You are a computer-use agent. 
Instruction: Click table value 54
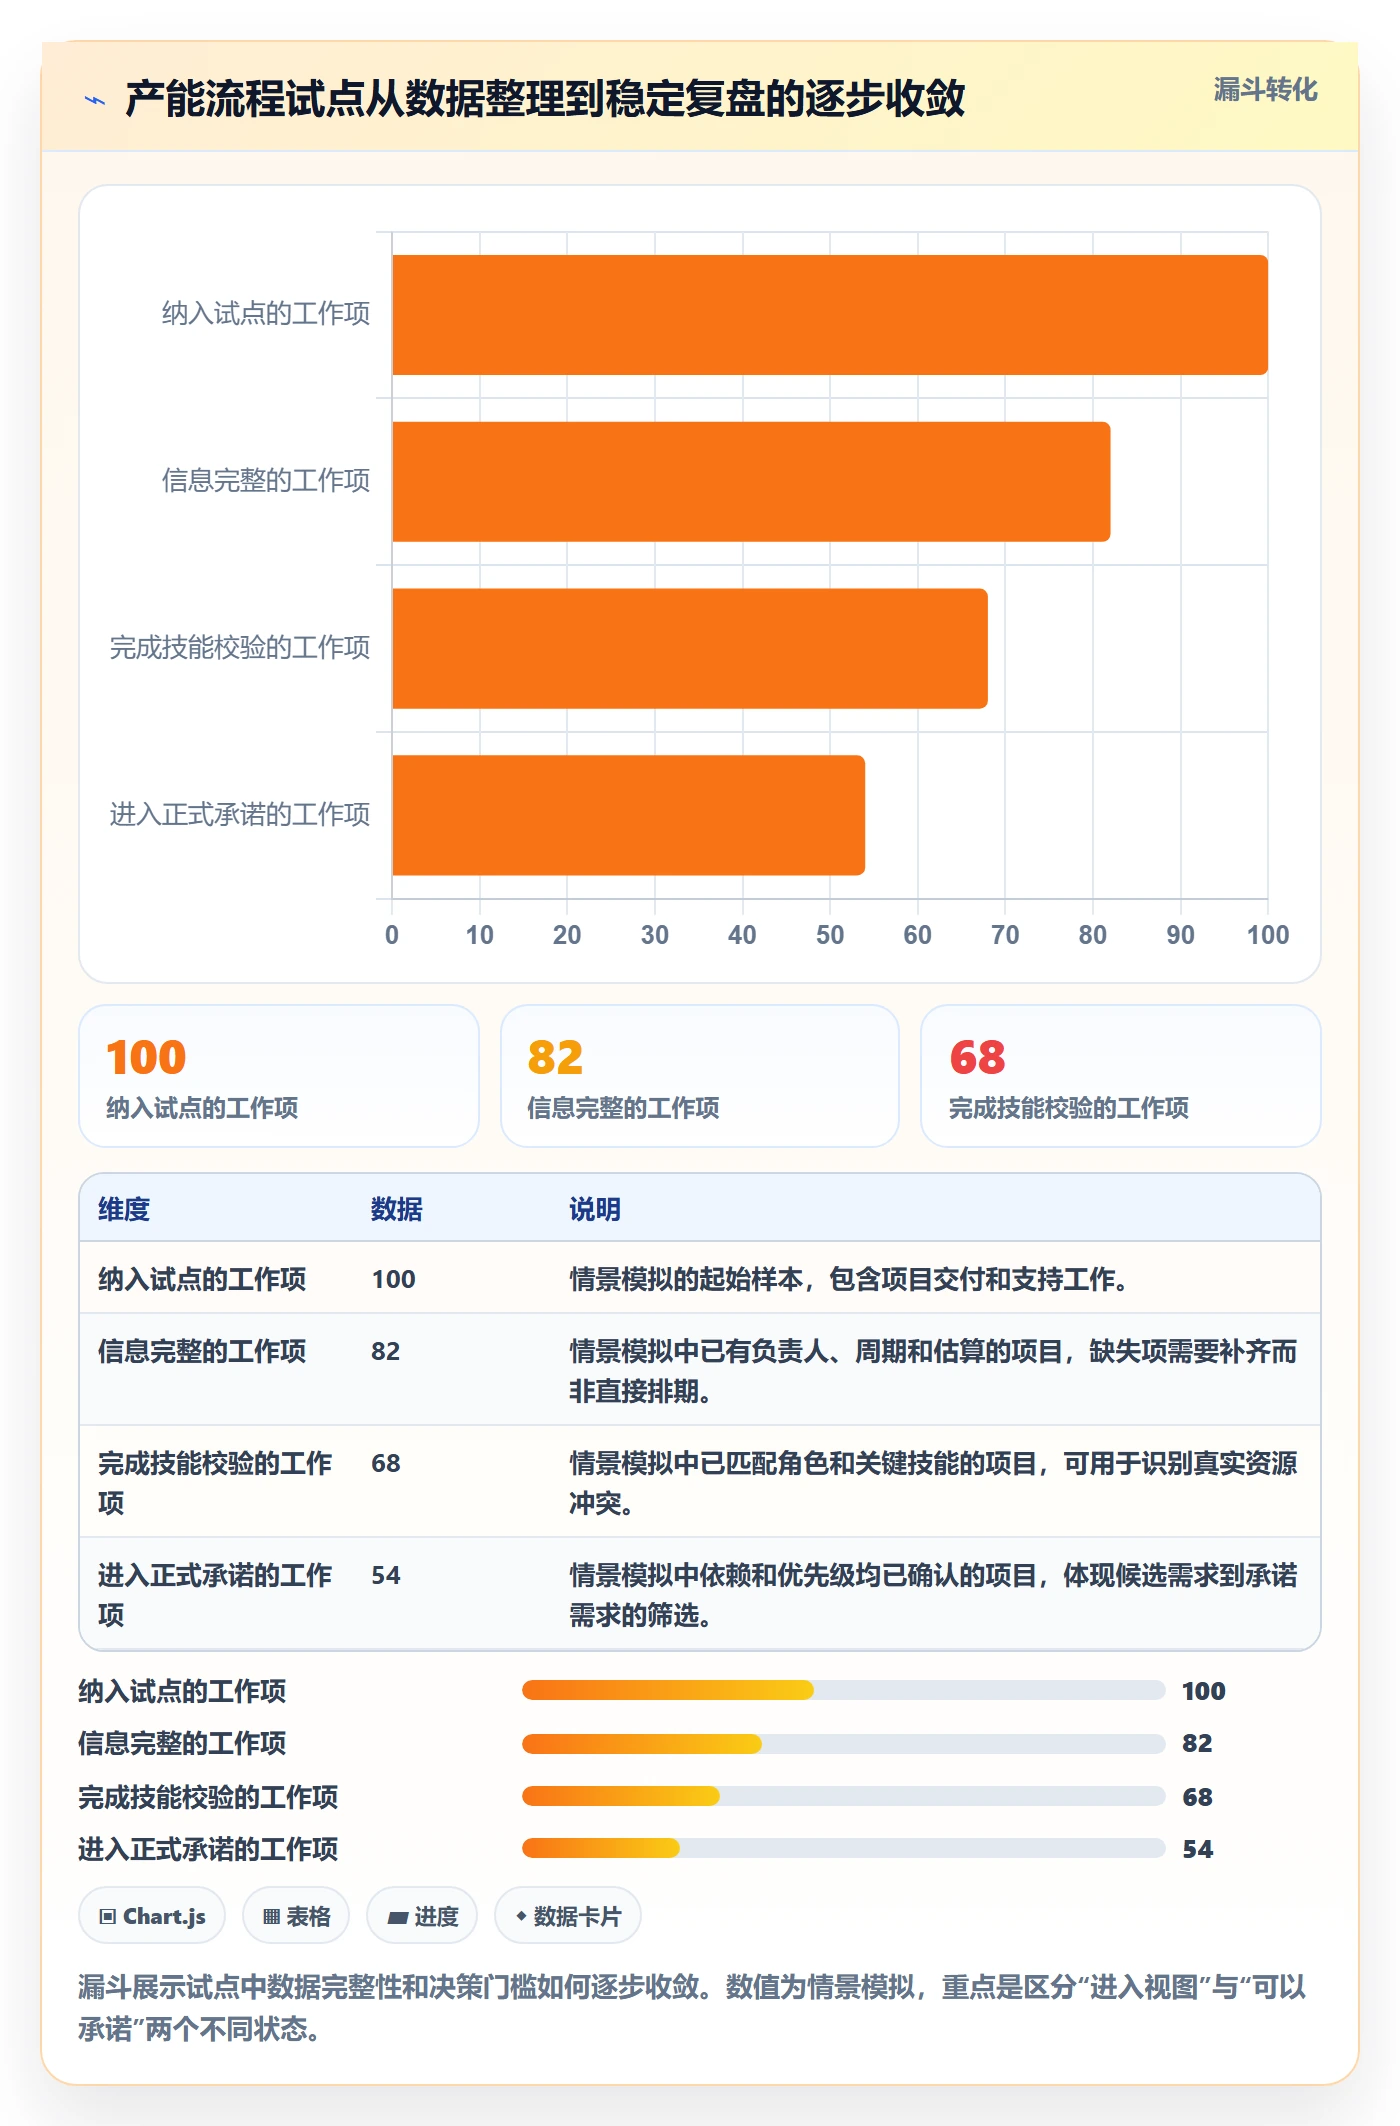[x=386, y=1575]
